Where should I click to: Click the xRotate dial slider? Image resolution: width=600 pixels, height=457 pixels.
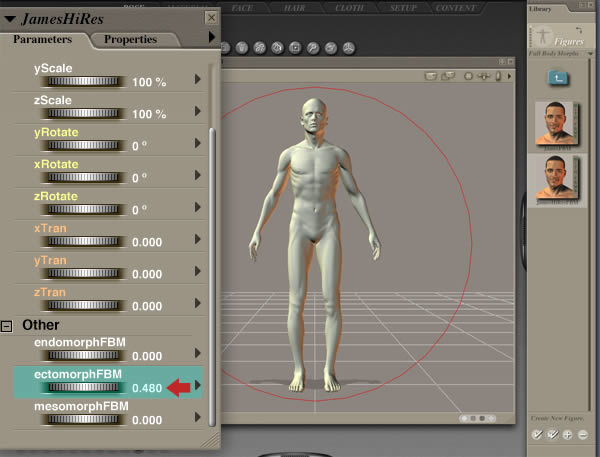pyautogui.click(x=83, y=177)
